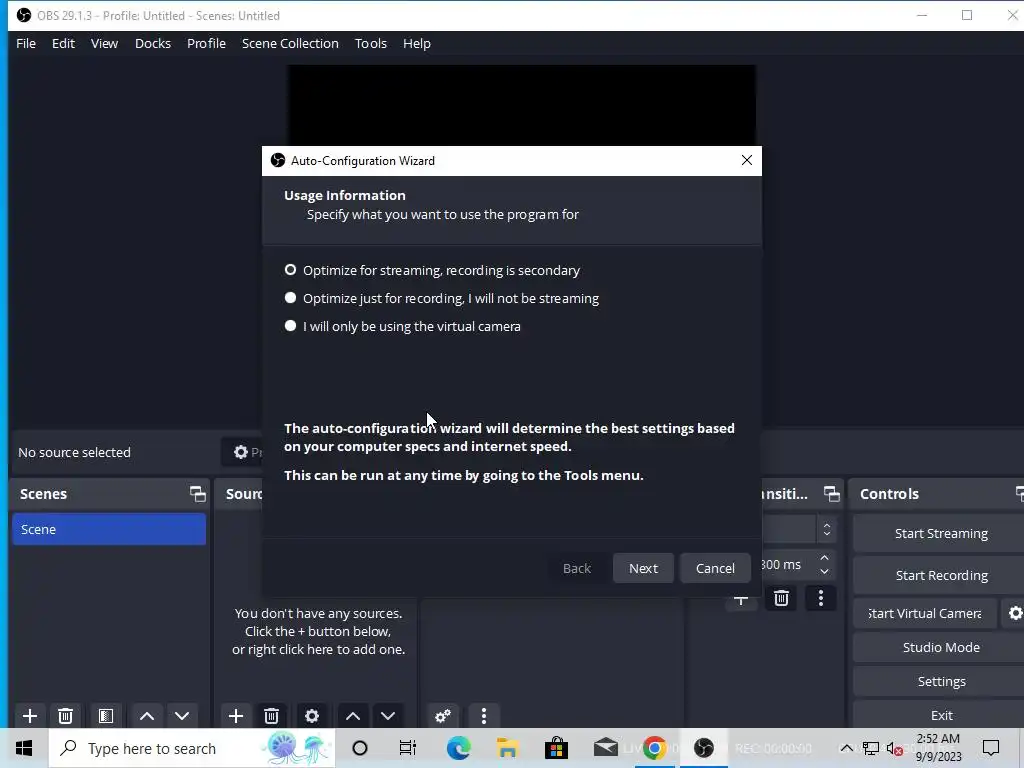
Task: Open Microsoft Store from taskbar
Action: 556,748
